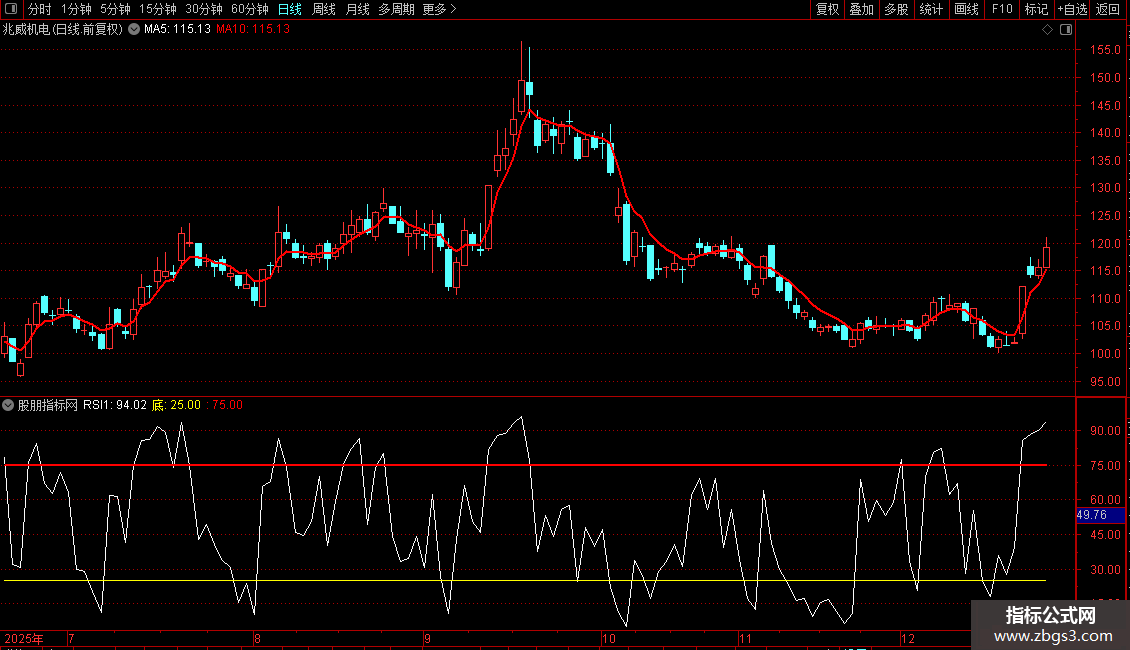This screenshot has width=1130, height=650.
Task: Select the 1分钟 timeframe
Action: 76,9
